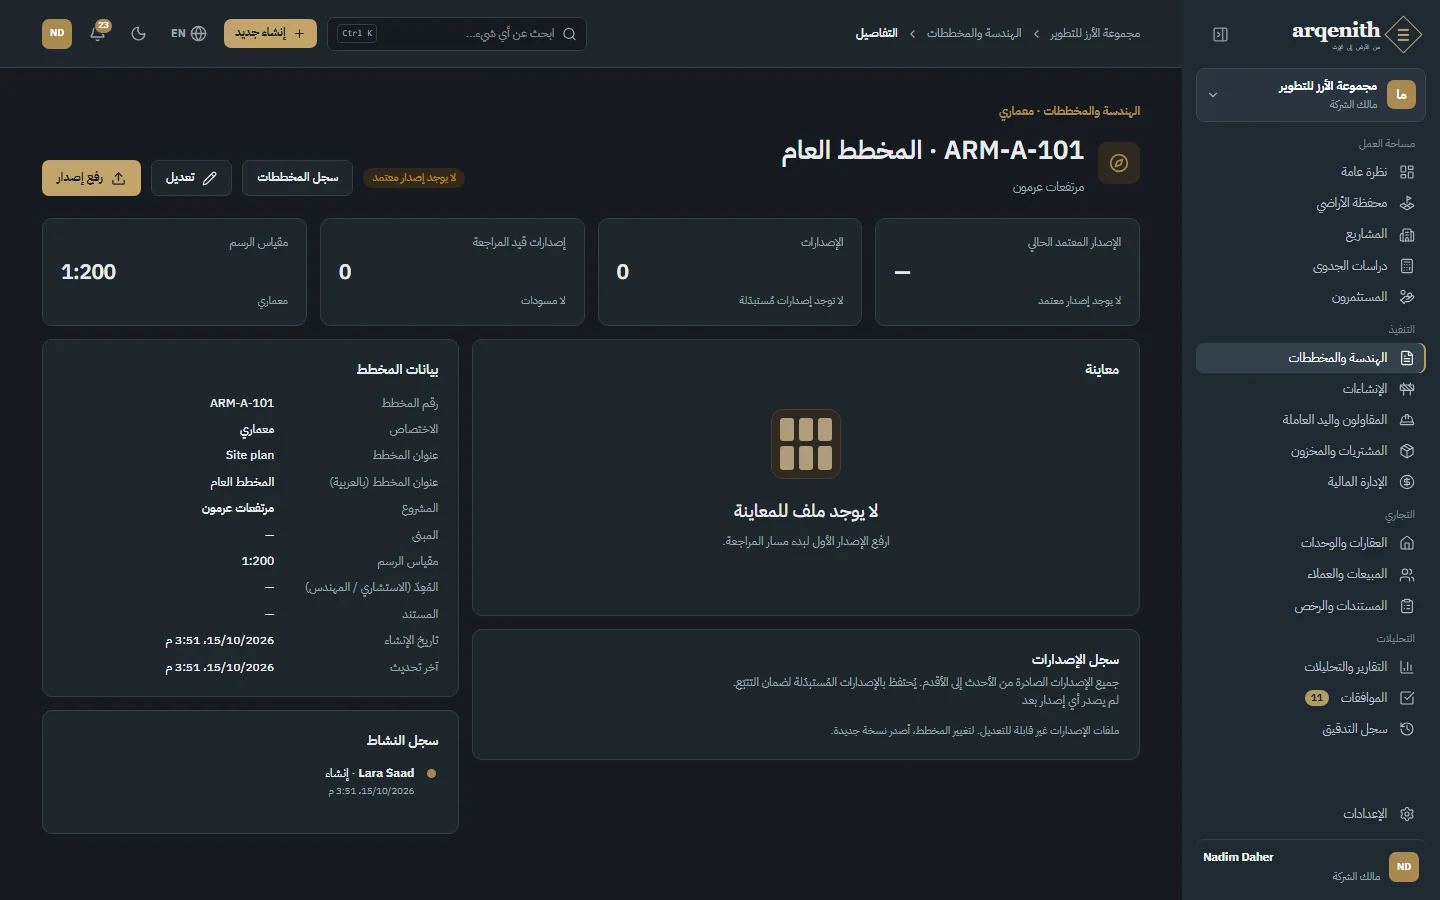Image resolution: width=1440 pixels, height=900 pixels.
Task: Open notifications bell with 23 badge
Action: pyautogui.click(x=98, y=33)
